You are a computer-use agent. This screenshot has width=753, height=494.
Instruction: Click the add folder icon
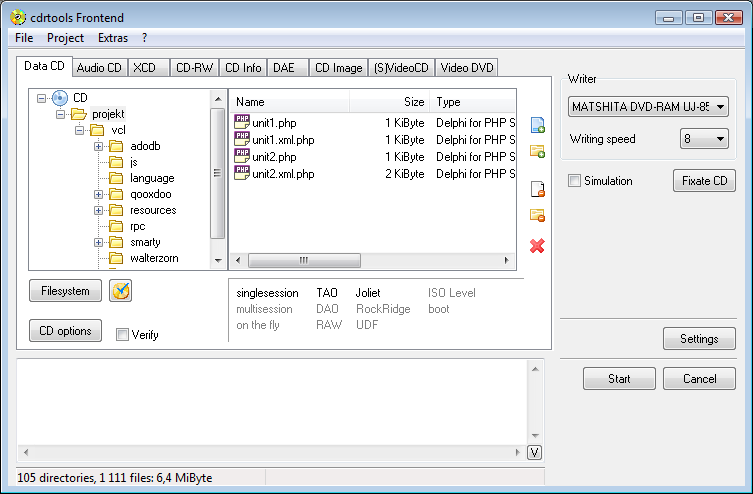click(537, 152)
